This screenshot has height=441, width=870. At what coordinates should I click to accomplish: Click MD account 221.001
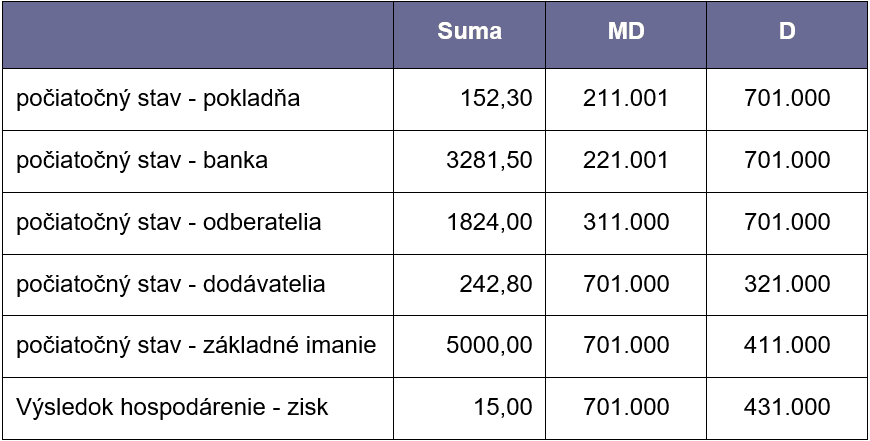[x=626, y=160]
